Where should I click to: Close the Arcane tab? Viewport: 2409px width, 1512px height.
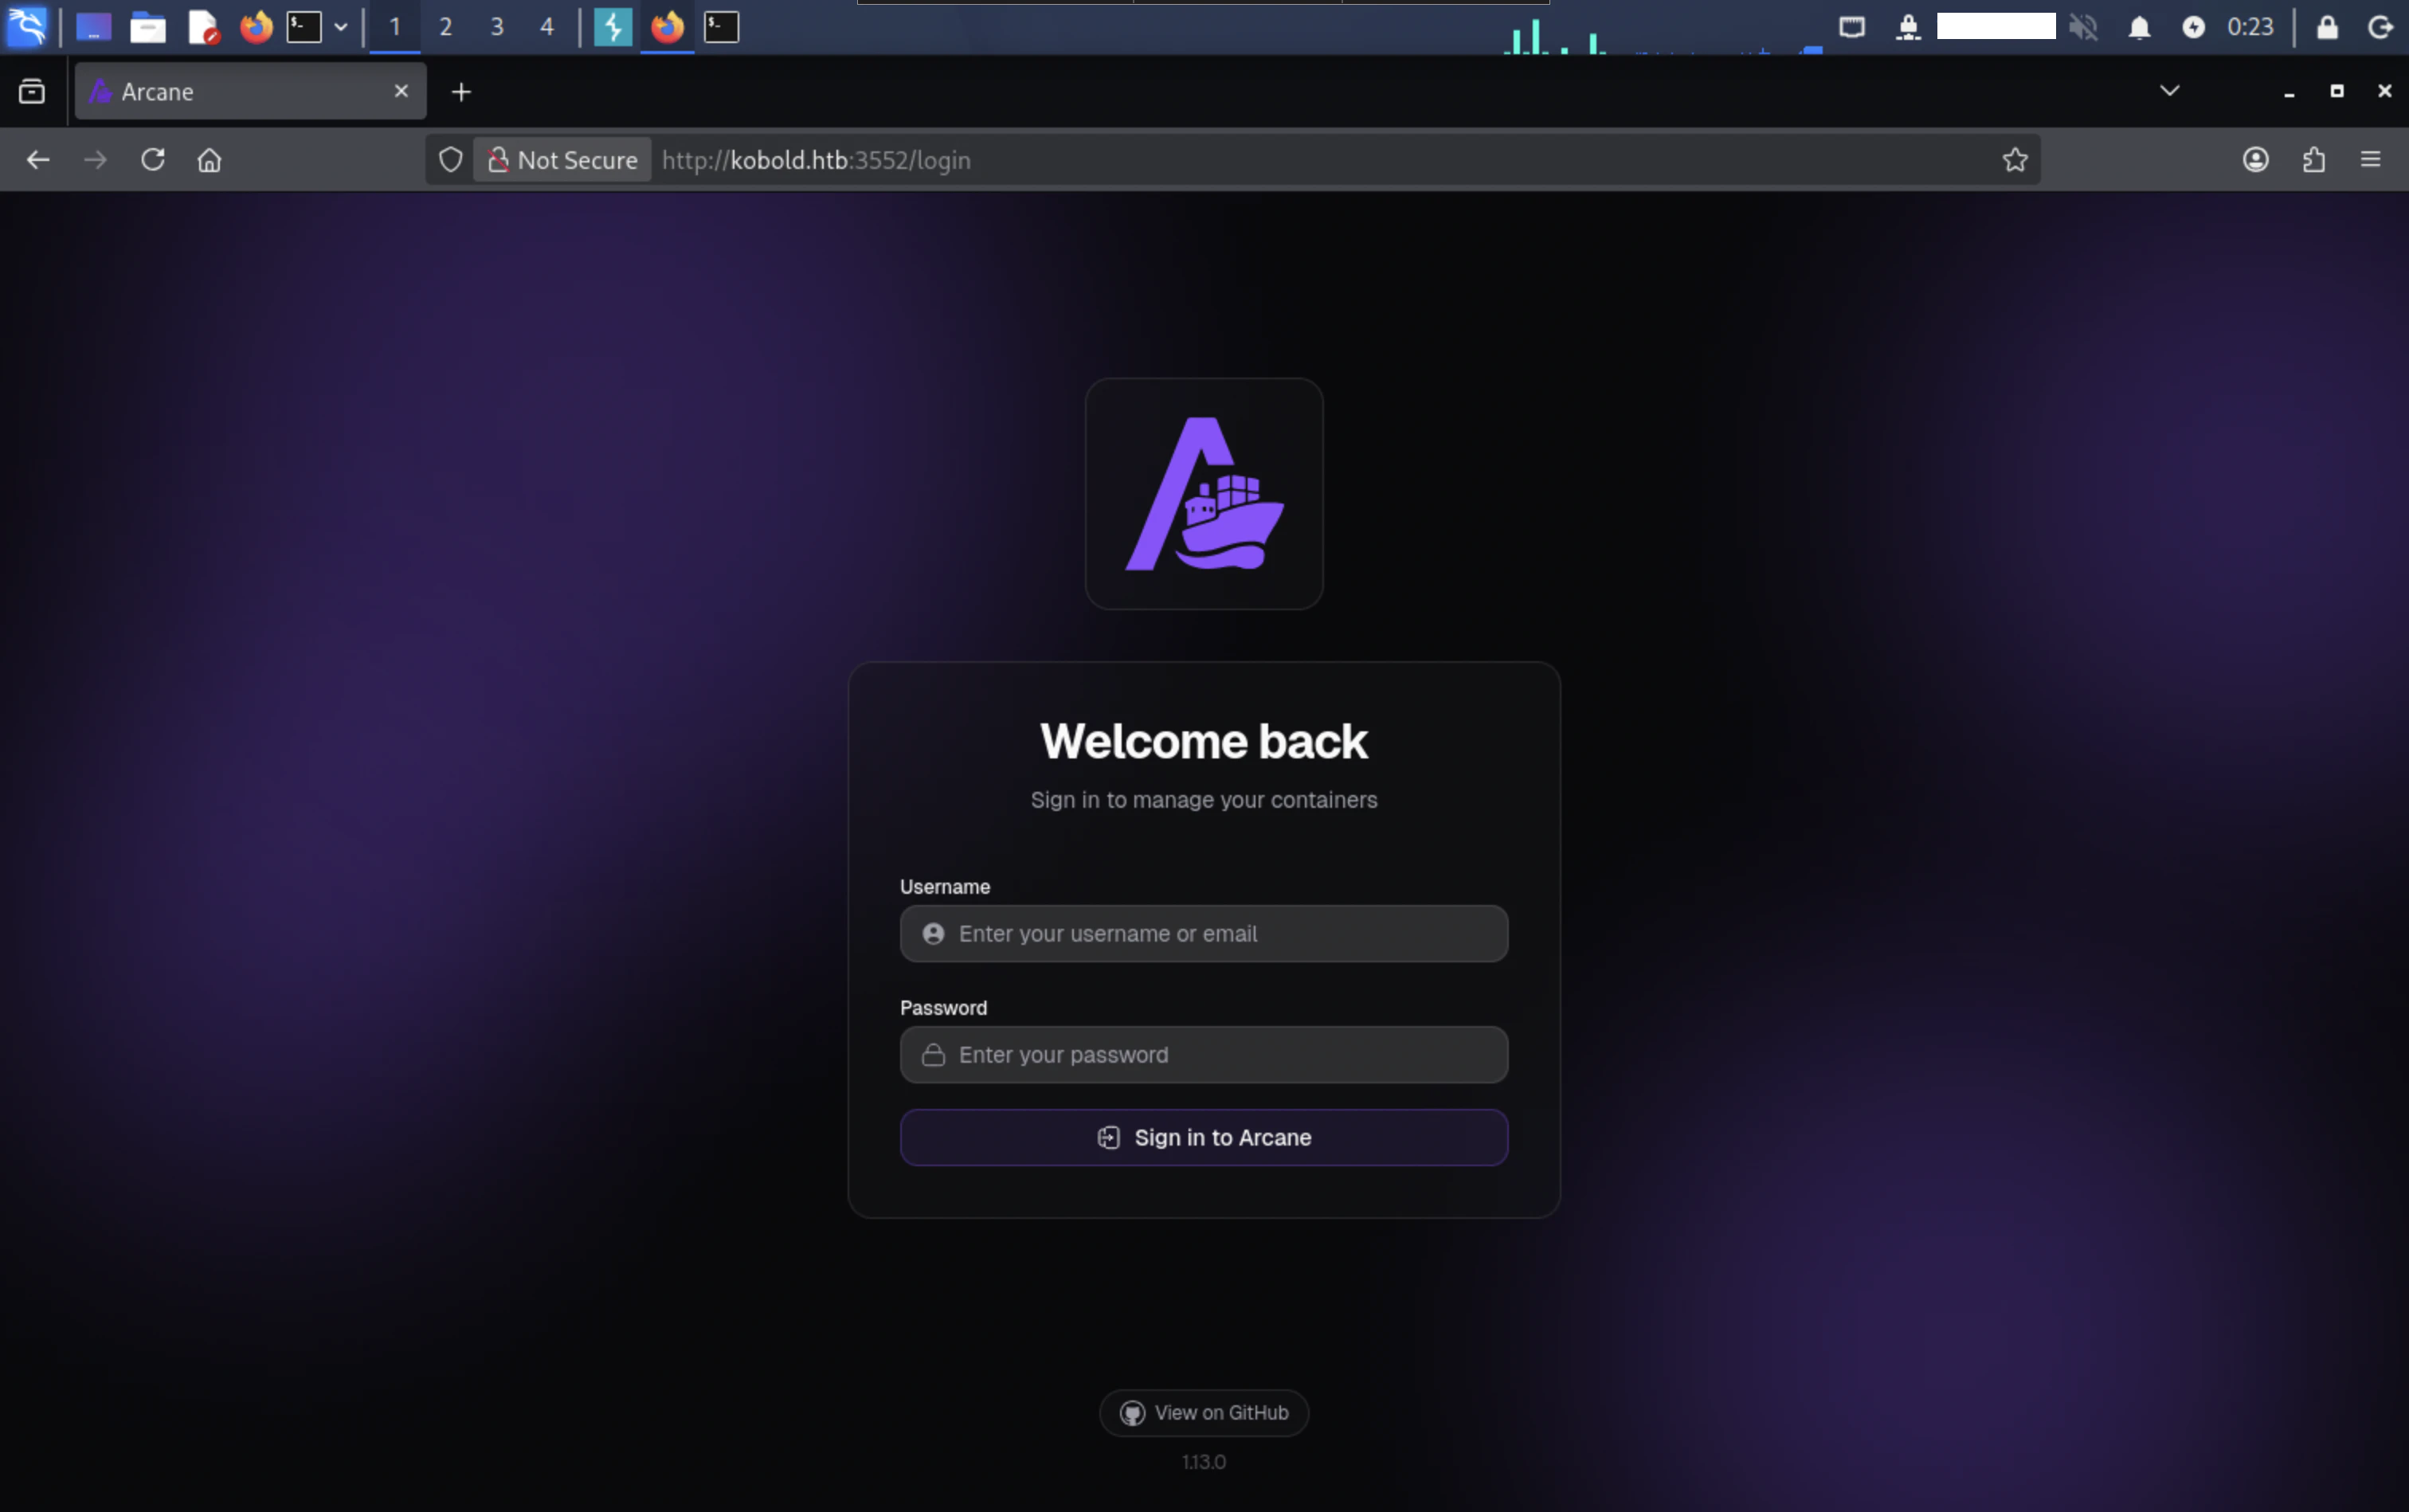click(401, 91)
